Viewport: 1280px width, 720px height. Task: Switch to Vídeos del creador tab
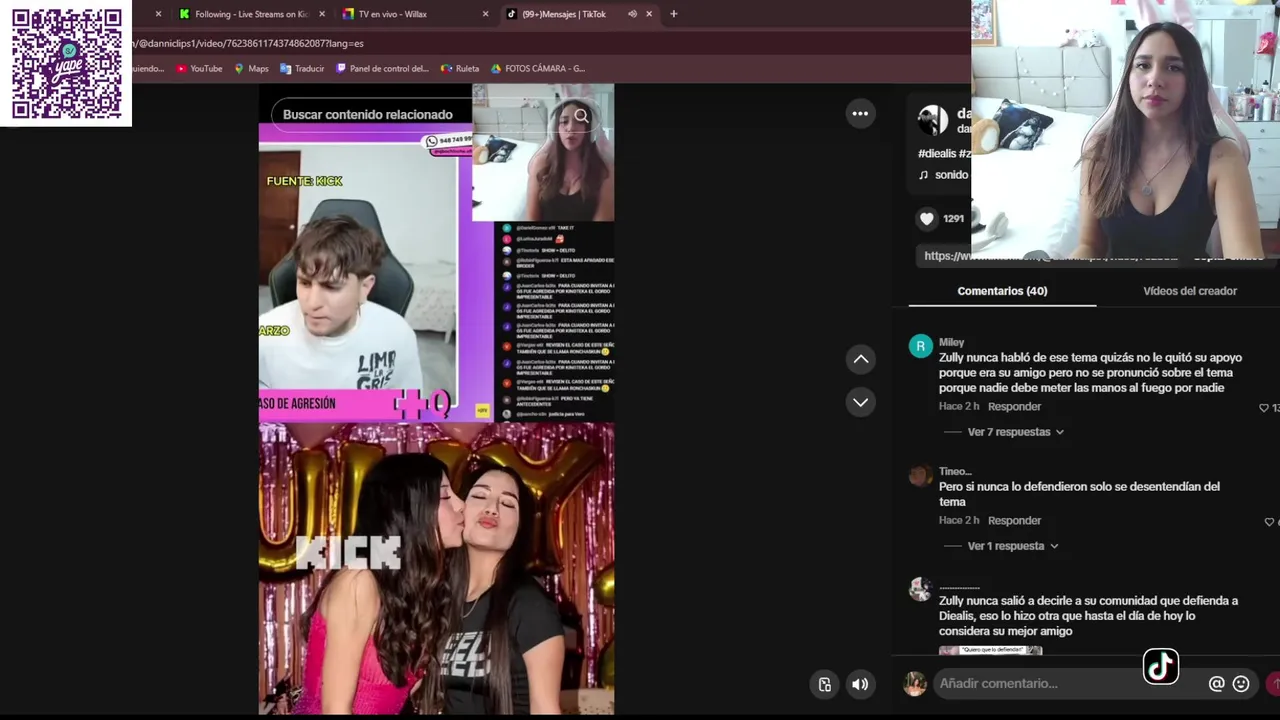tap(1190, 291)
